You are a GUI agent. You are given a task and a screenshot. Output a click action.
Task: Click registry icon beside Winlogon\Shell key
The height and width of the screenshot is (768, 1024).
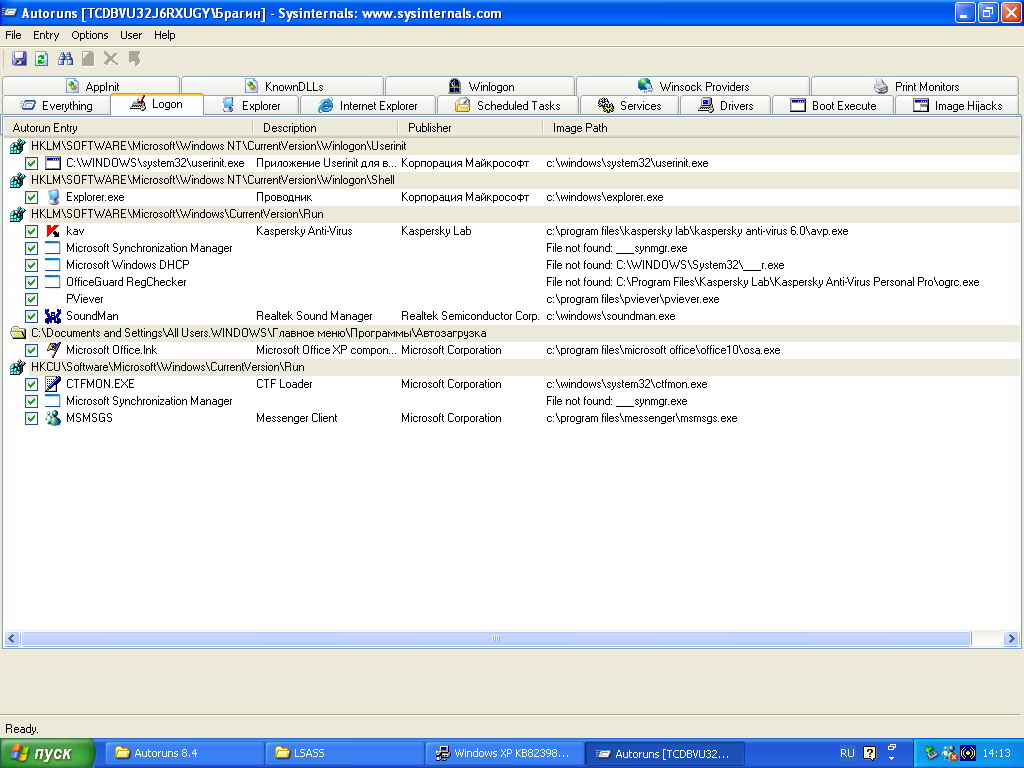point(18,180)
